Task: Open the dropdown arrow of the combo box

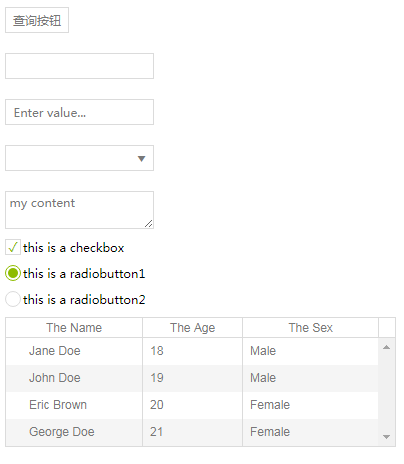Action: 142,159
